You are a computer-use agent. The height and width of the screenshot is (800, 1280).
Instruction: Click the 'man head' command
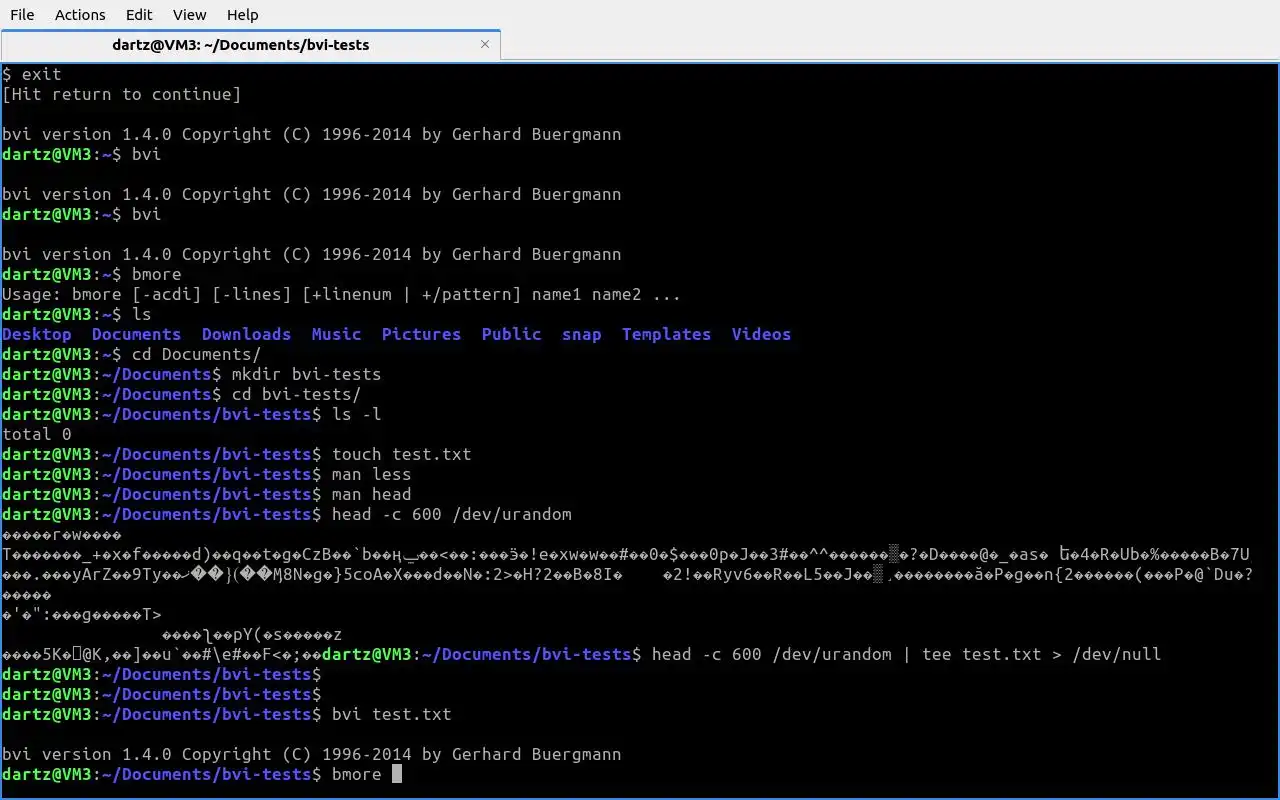(x=372, y=494)
